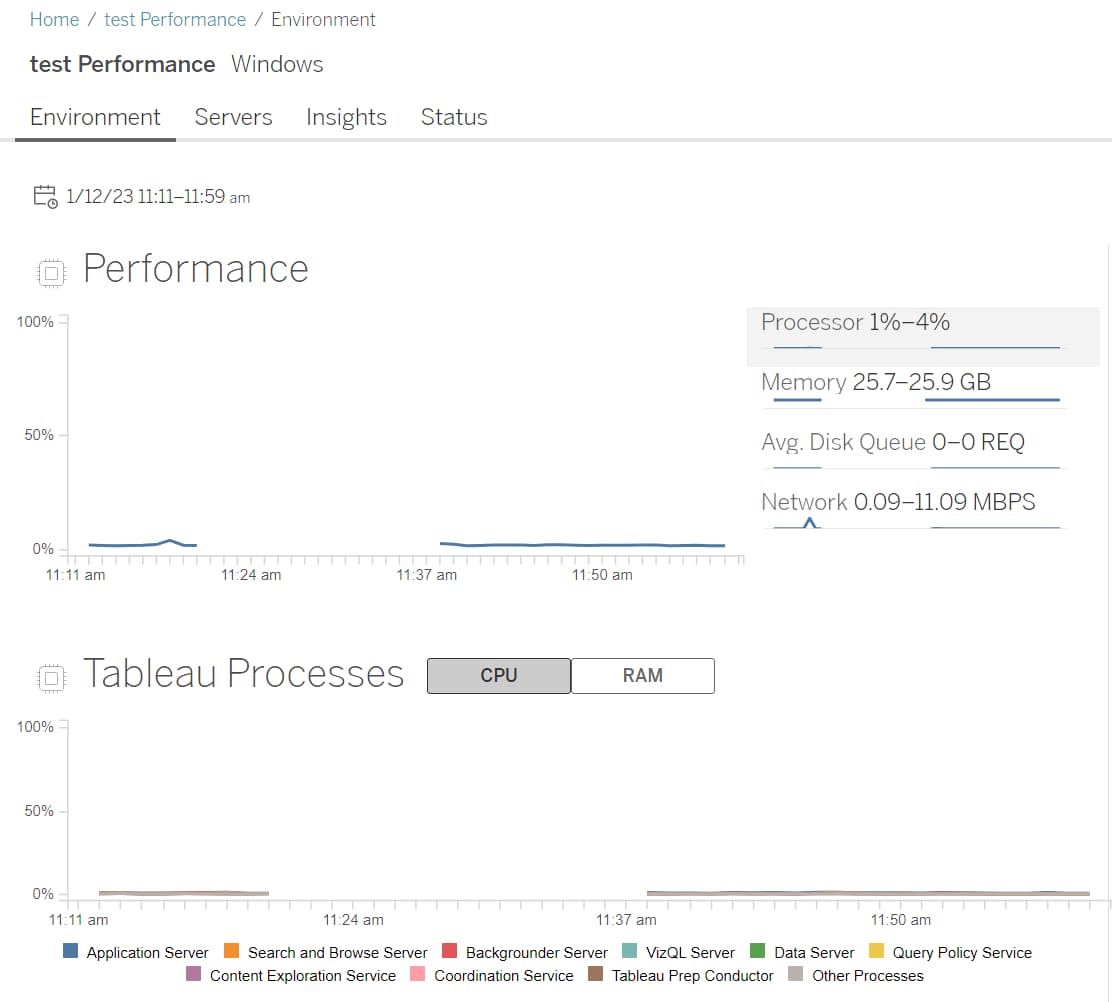Open the date range calendar icon
The height and width of the screenshot is (1002, 1112).
tap(45, 196)
